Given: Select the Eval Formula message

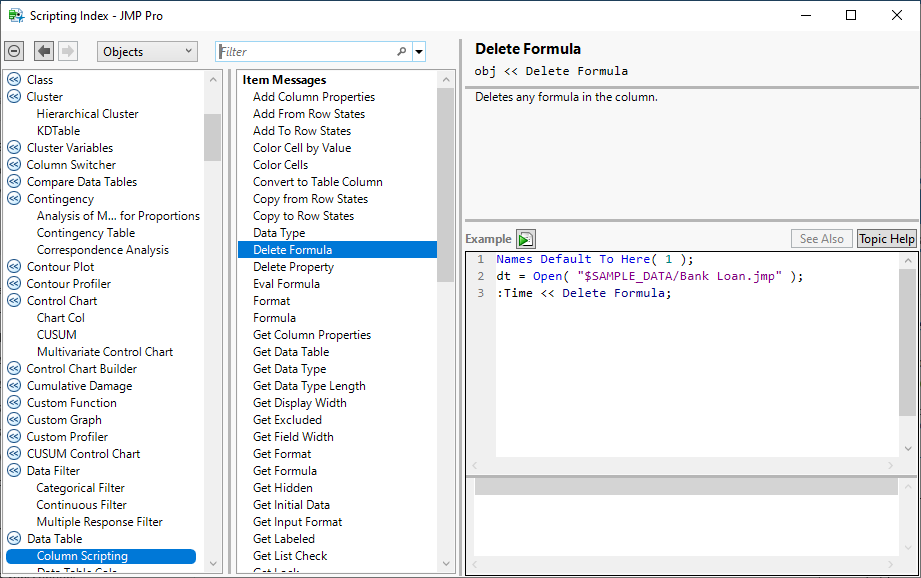Looking at the screenshot, I should (x=286, y=284).
